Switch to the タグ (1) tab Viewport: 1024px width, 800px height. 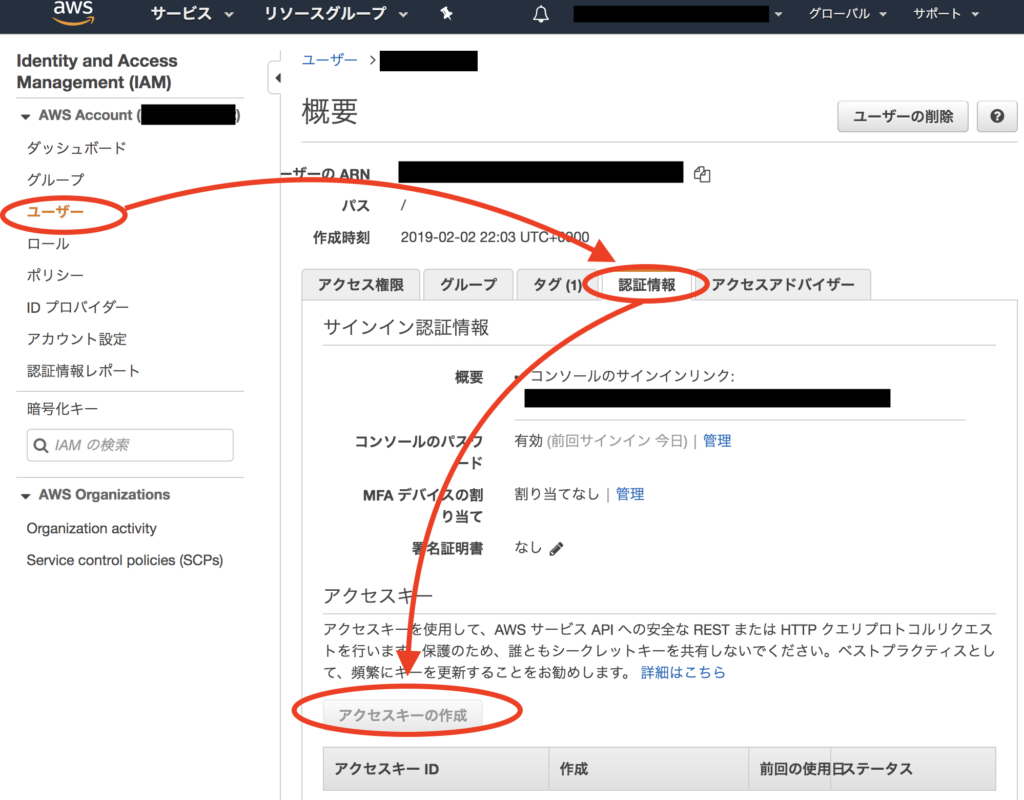click(x=557, y=285)
